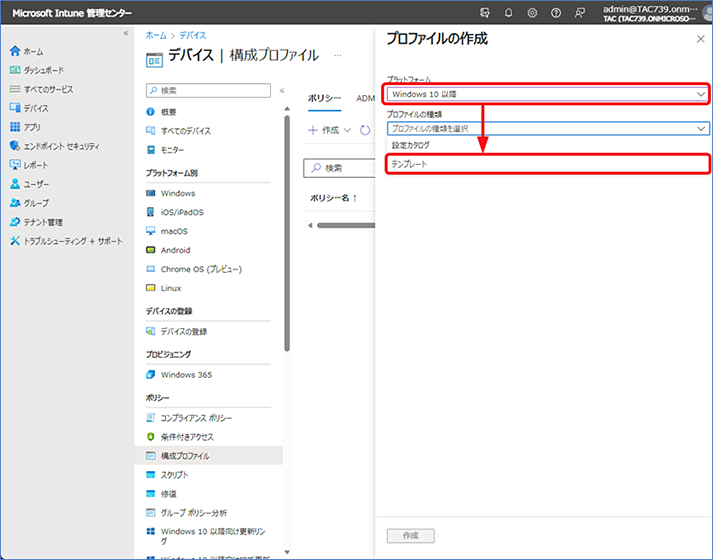
Task: Open Windows 365 under プロビジョニング
Action: click(179, 375)
